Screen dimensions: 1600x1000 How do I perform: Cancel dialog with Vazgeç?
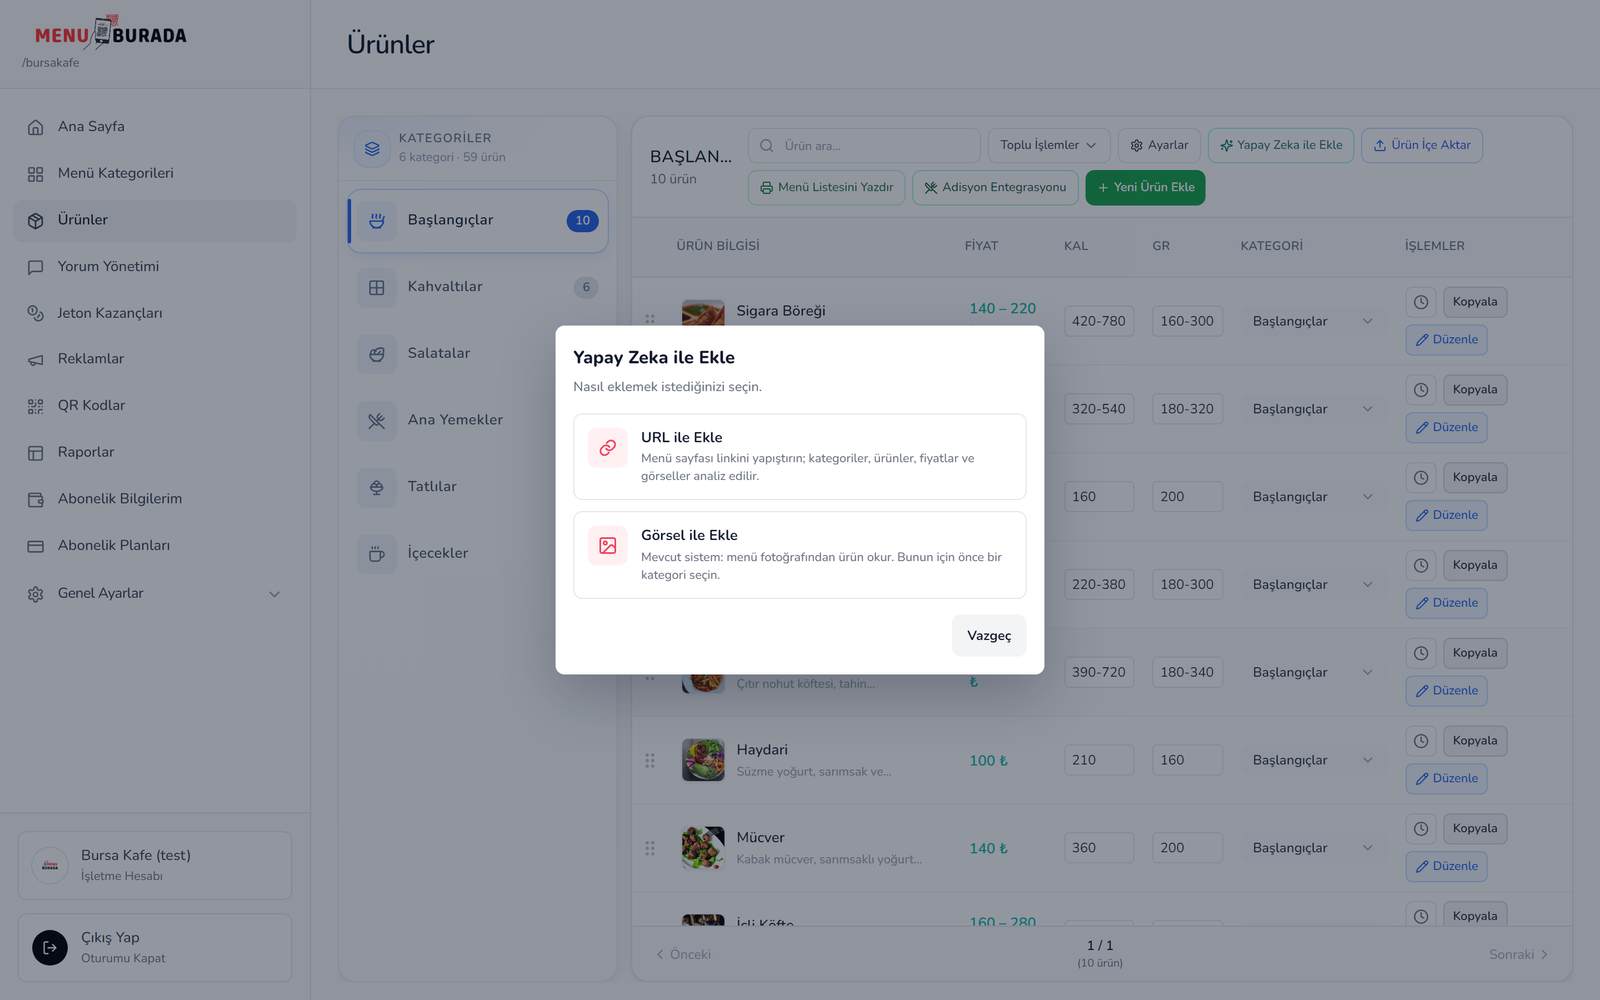point(989,636)
